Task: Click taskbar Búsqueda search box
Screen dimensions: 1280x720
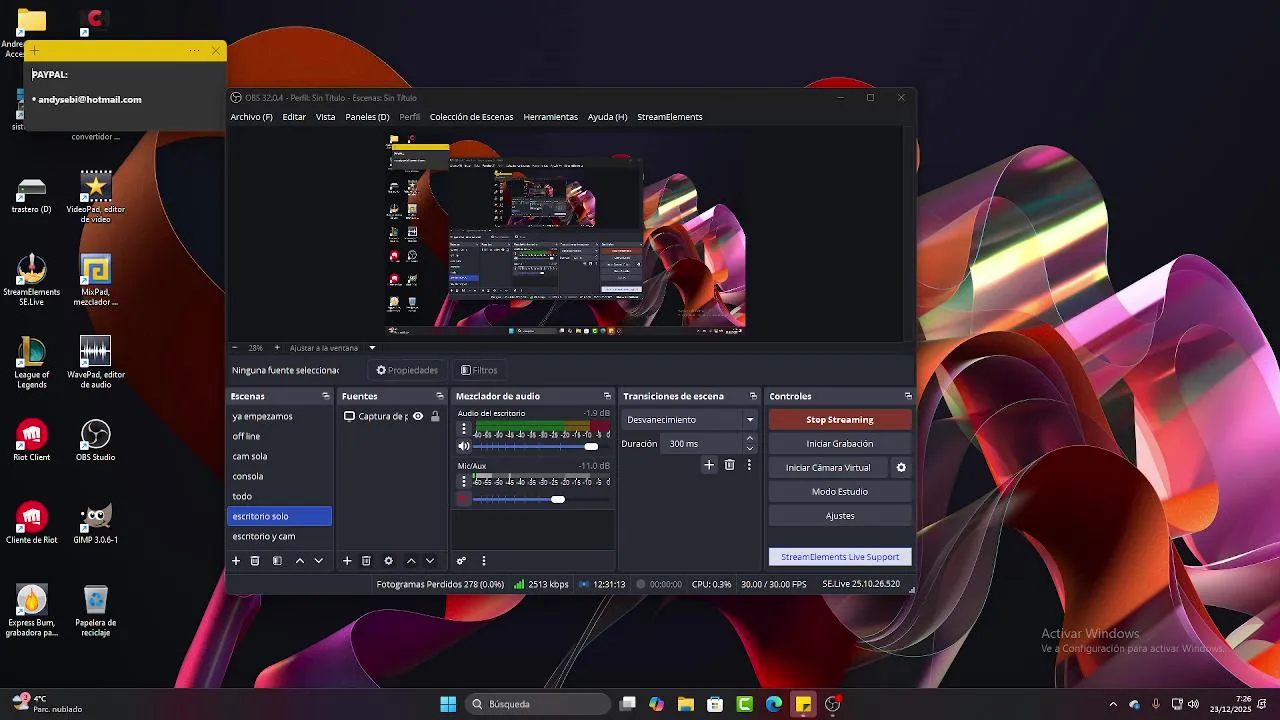Action: coord(538,704)
